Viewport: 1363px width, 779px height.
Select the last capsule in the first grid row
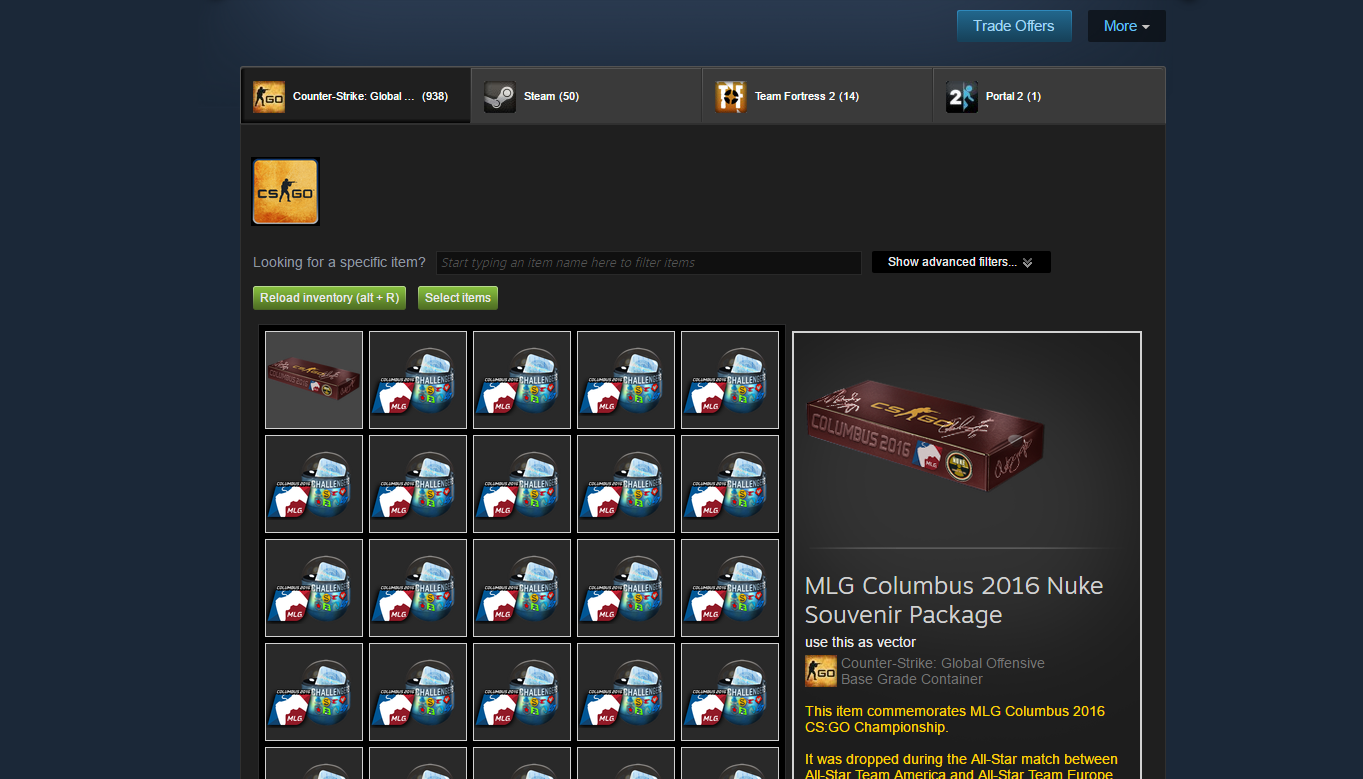click(730, 380)
